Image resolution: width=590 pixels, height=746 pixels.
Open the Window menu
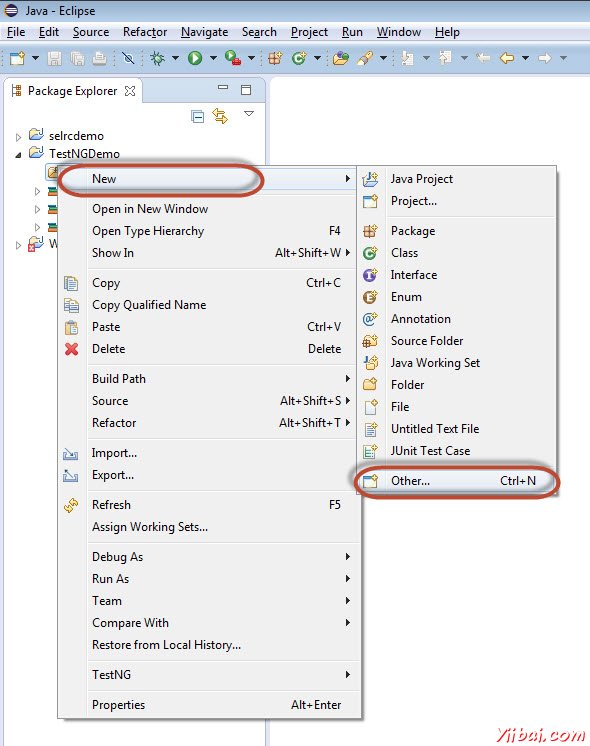pyautogui.click(x=399, y=32)
